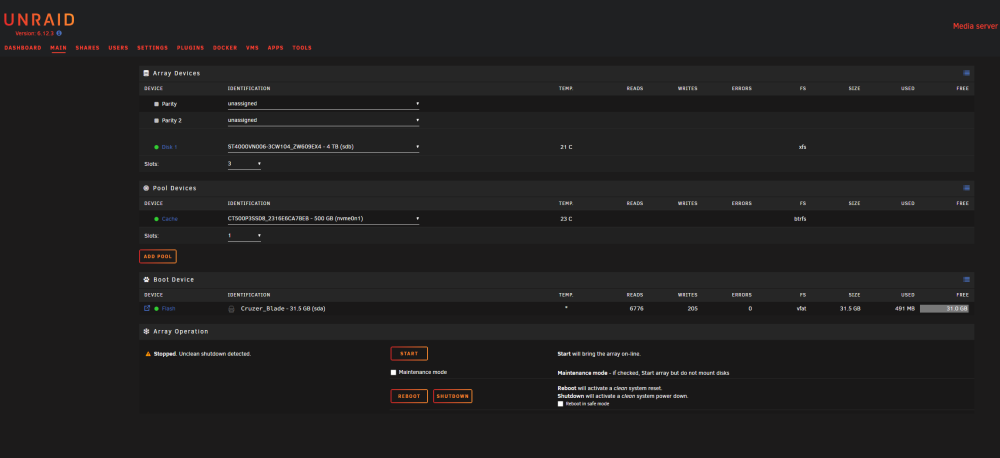Open the Disk 1 device link
Viewport: 1000px width, 458px height.
(169, 147)
